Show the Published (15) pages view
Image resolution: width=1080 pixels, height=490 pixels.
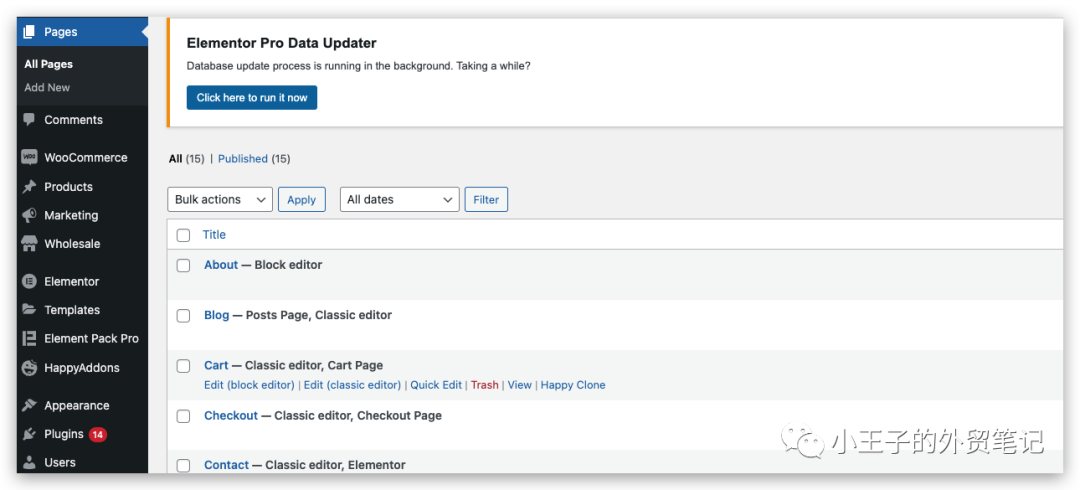click(254, 159)
